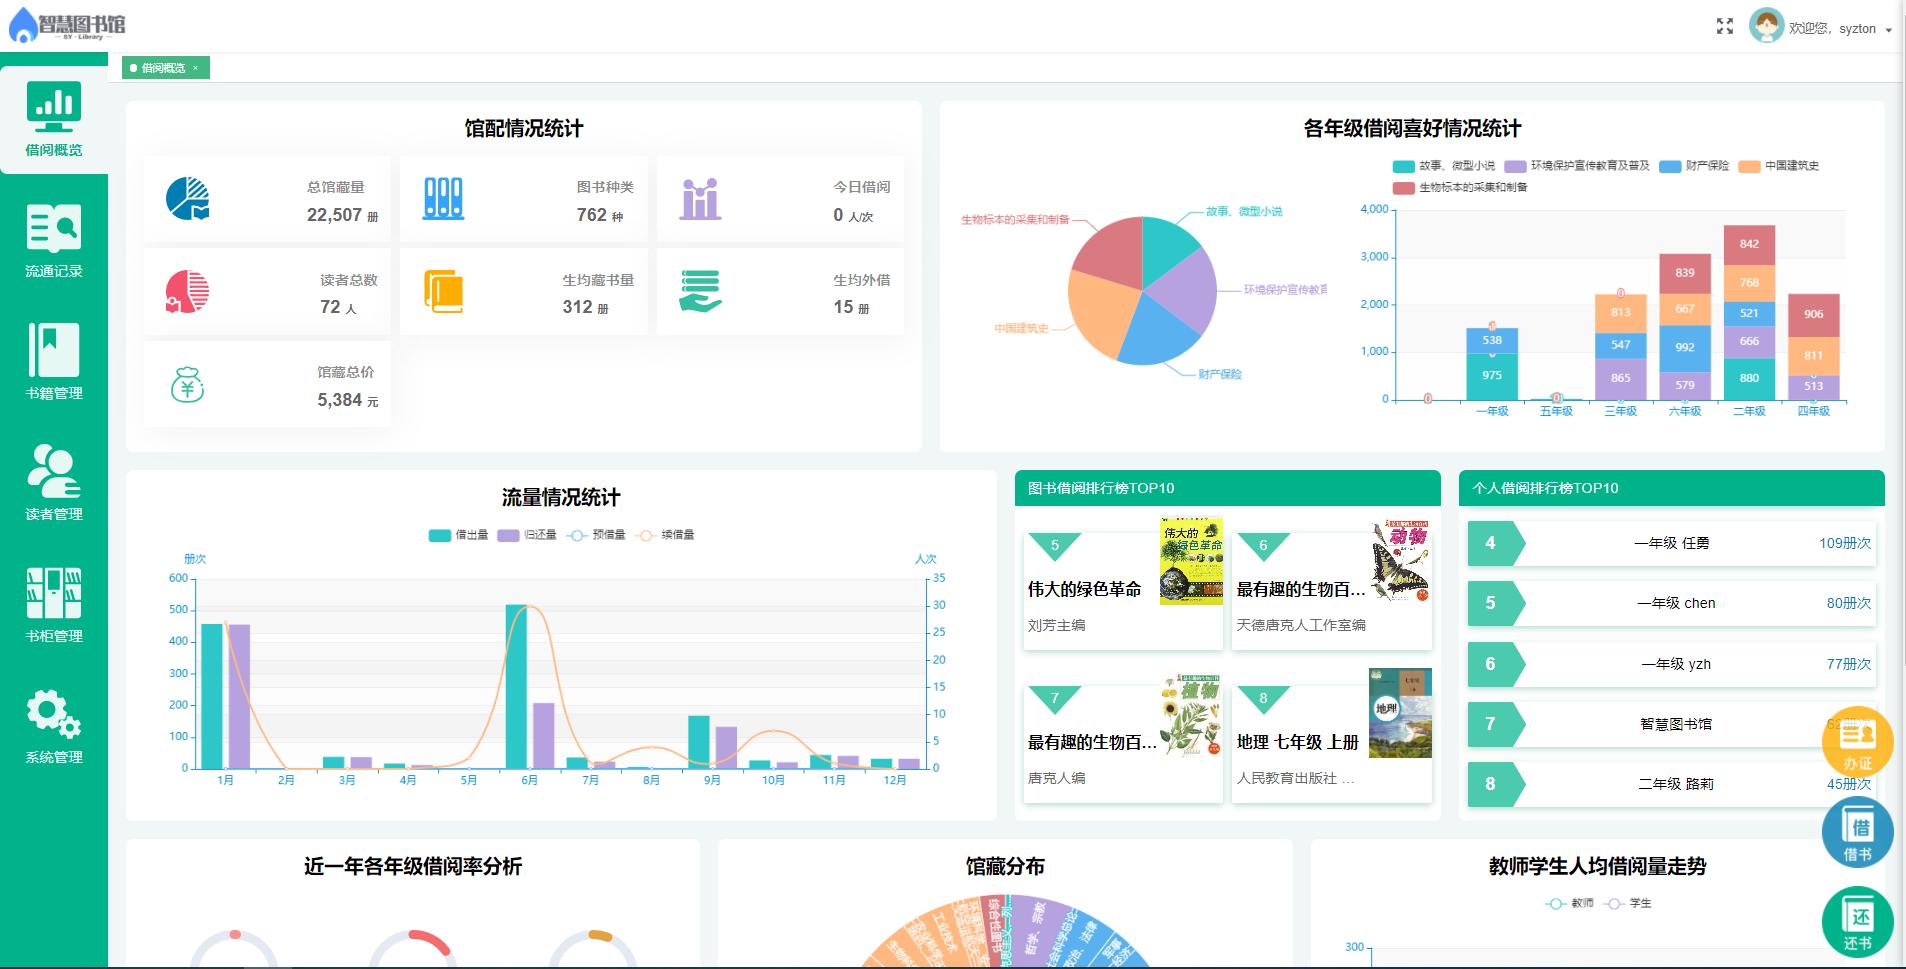Click the 生均藏书量 orange book icon

coord(443,292)
